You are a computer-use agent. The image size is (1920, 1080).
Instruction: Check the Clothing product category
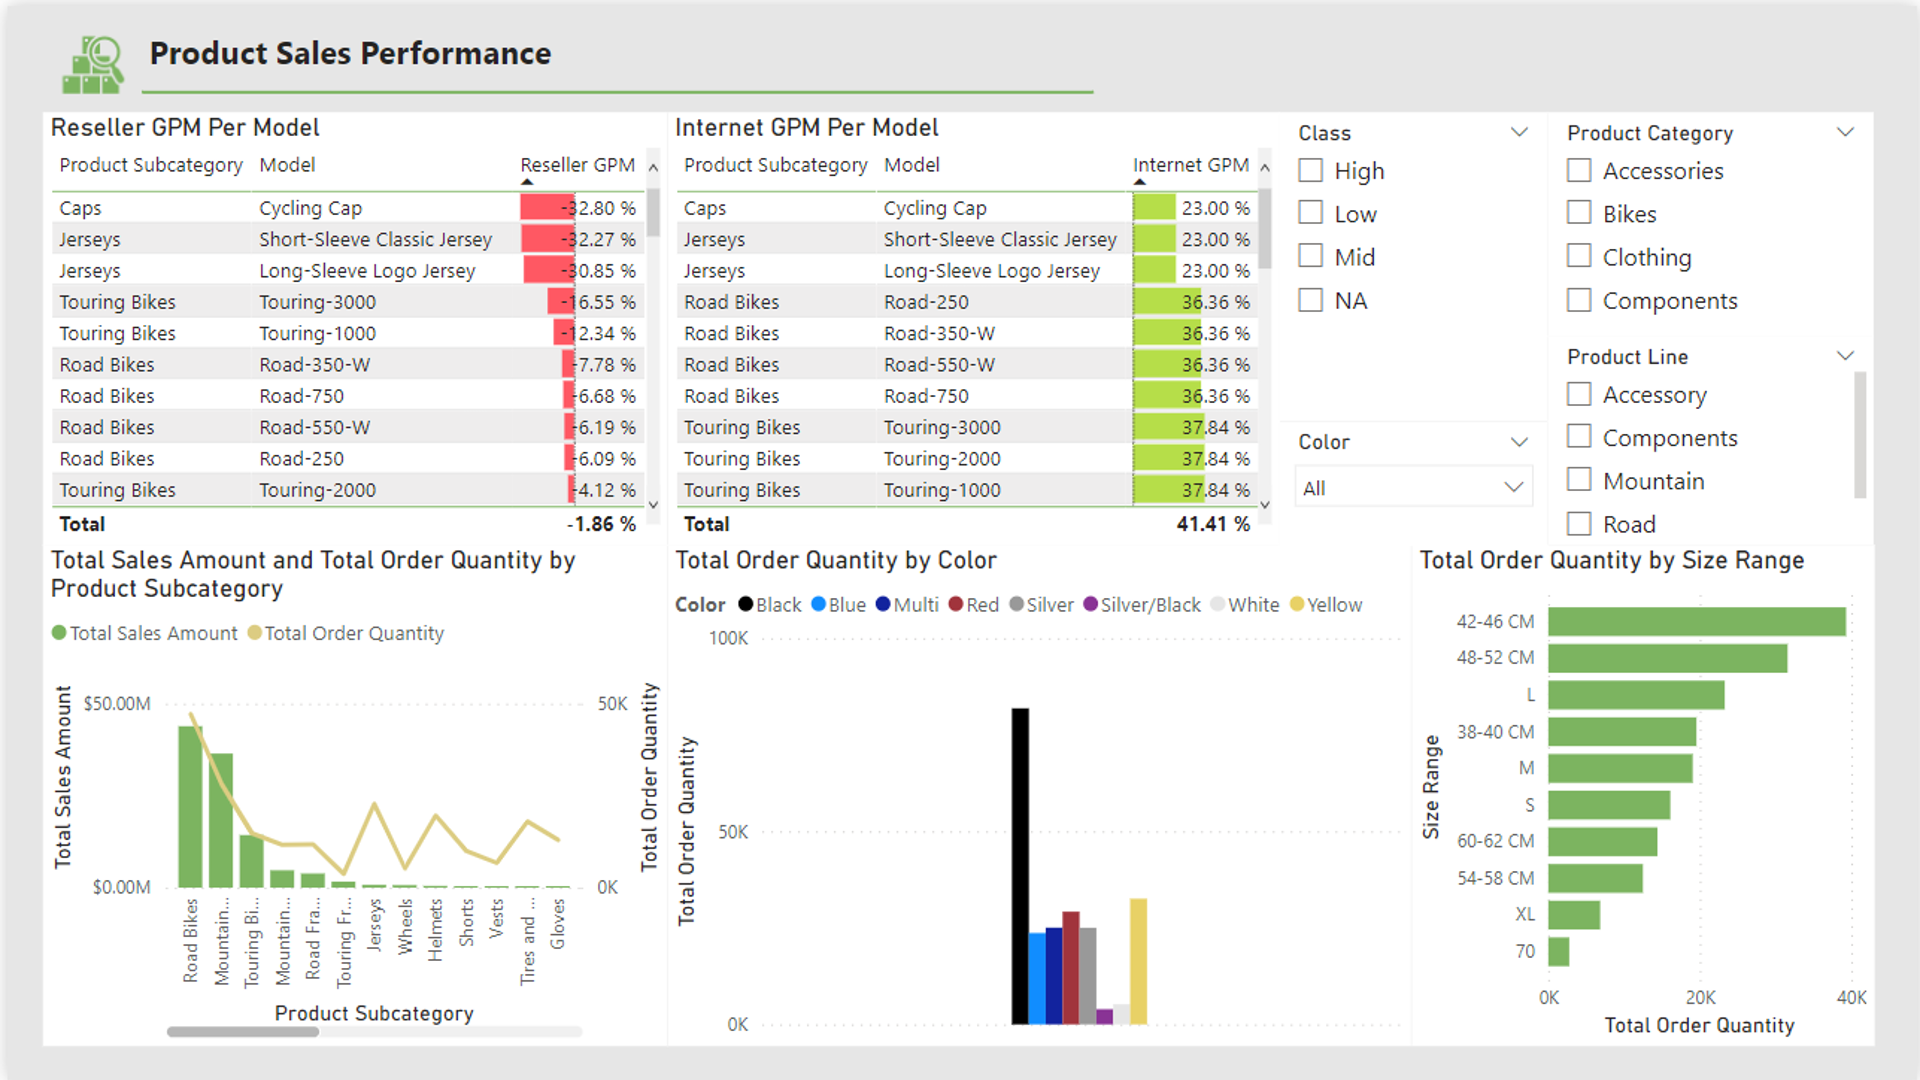coord(1579,256)
